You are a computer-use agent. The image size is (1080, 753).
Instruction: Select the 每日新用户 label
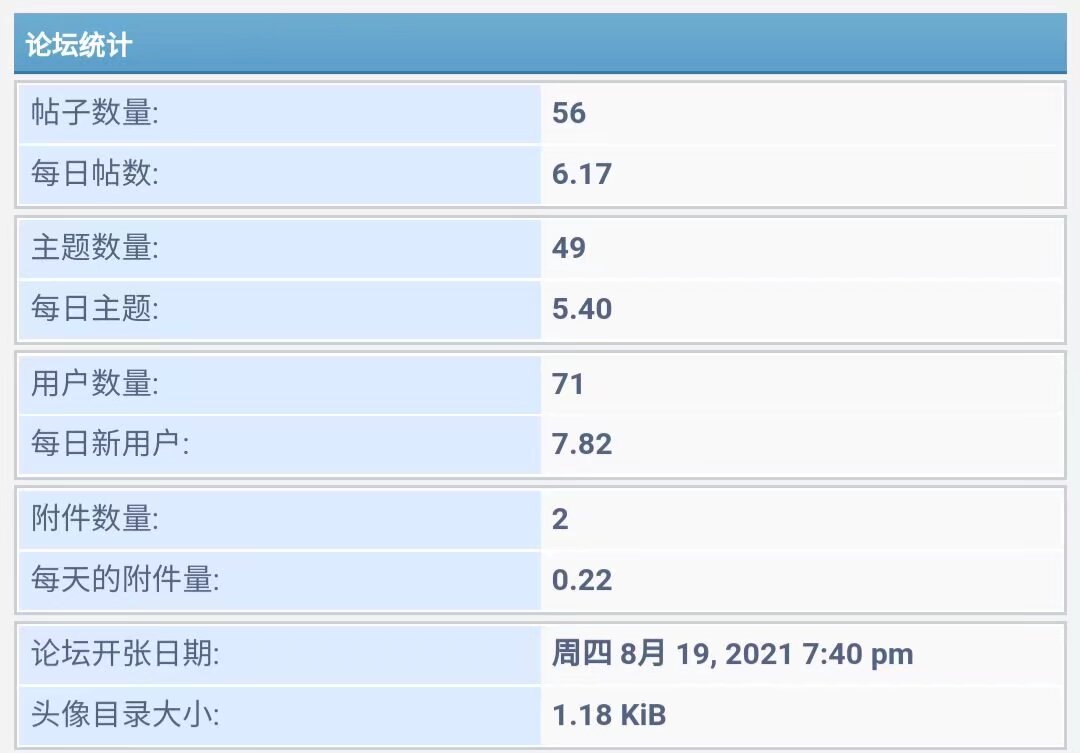110,444
